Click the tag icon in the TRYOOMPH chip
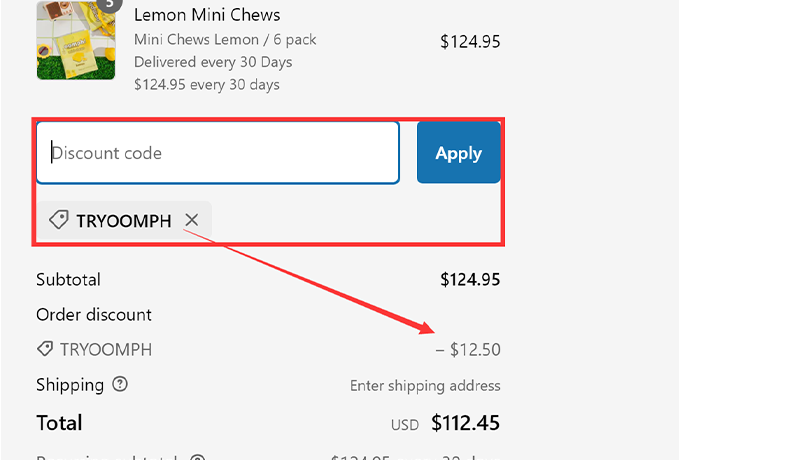Viewport: 800px width, 460px height. [x=59, y=220]
